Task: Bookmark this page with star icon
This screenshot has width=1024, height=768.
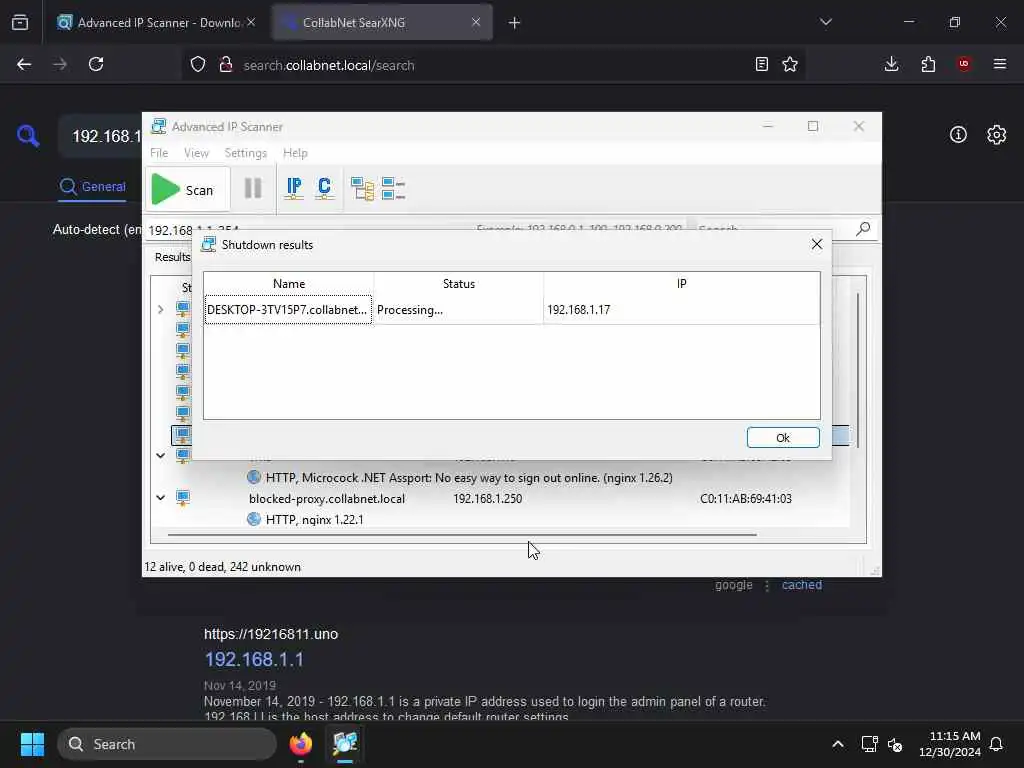Action: pyautogui.click(x=790, y=64)
